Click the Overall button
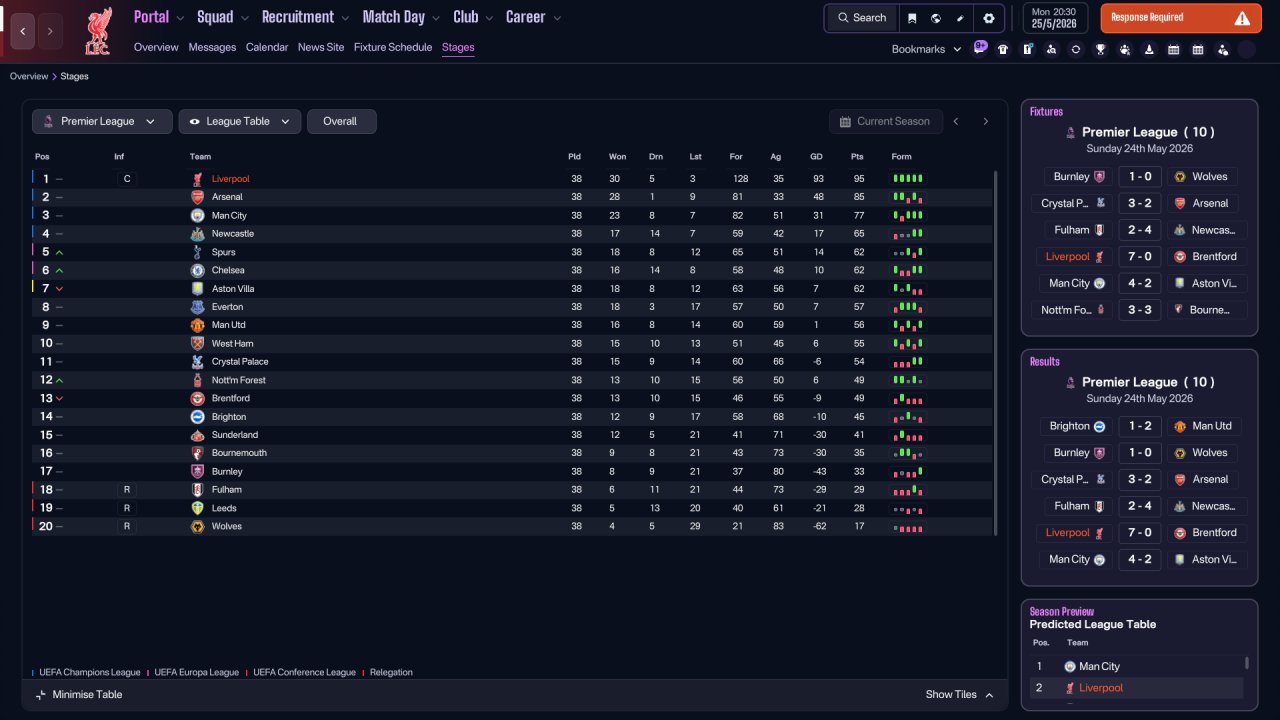Screen dimensions: 1280x720 tap(341, 121)
